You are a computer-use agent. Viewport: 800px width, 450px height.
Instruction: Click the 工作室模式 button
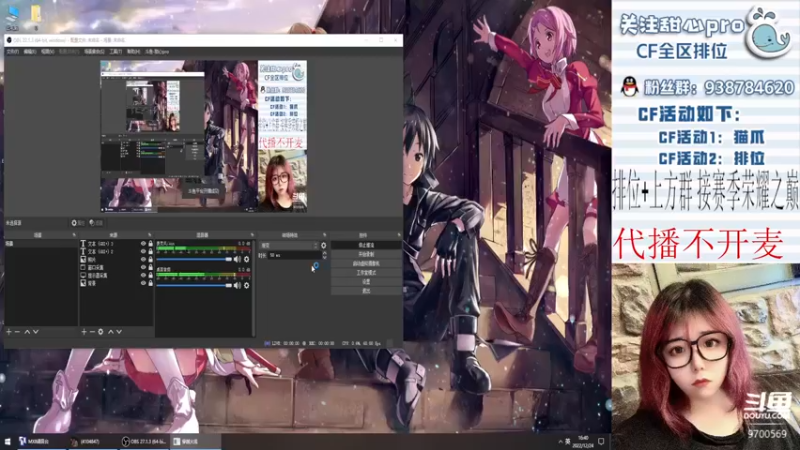pos(366,272)
